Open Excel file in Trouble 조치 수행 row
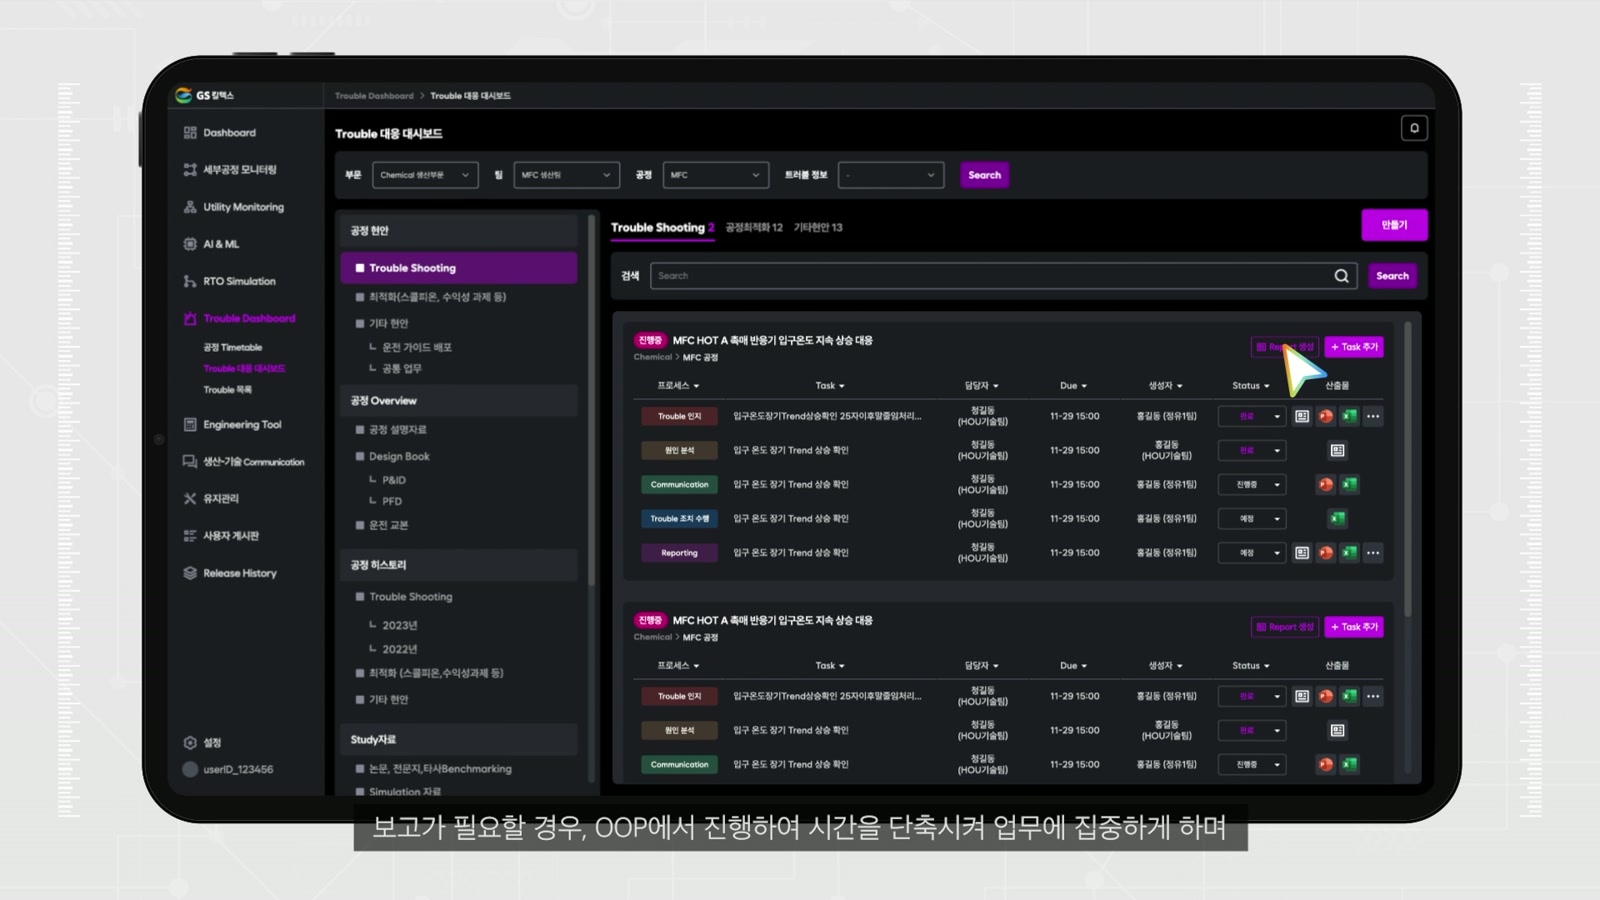Viewport: 1600px width, 900px height. click(1337, 518)
